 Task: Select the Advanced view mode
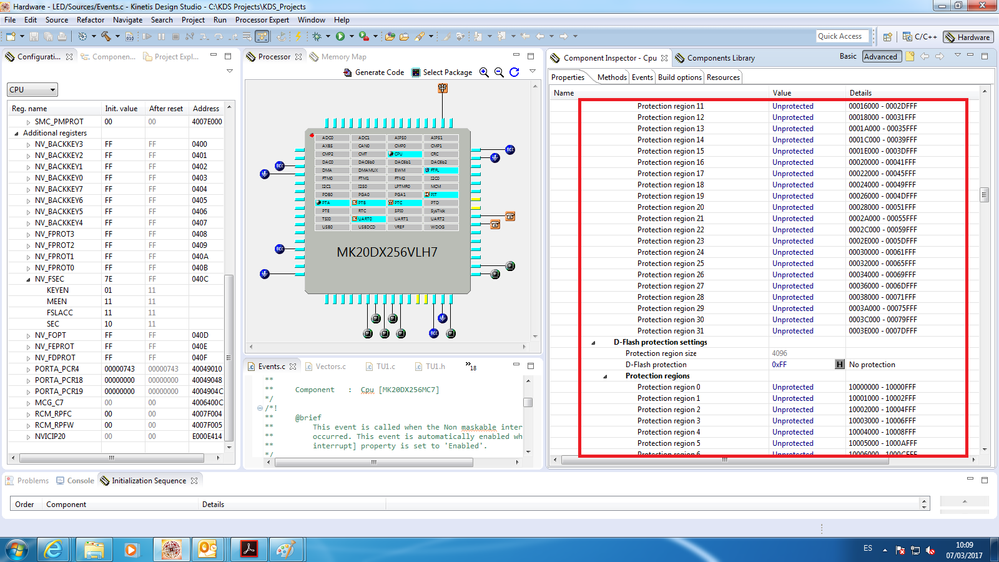click(x=880, y=57)
